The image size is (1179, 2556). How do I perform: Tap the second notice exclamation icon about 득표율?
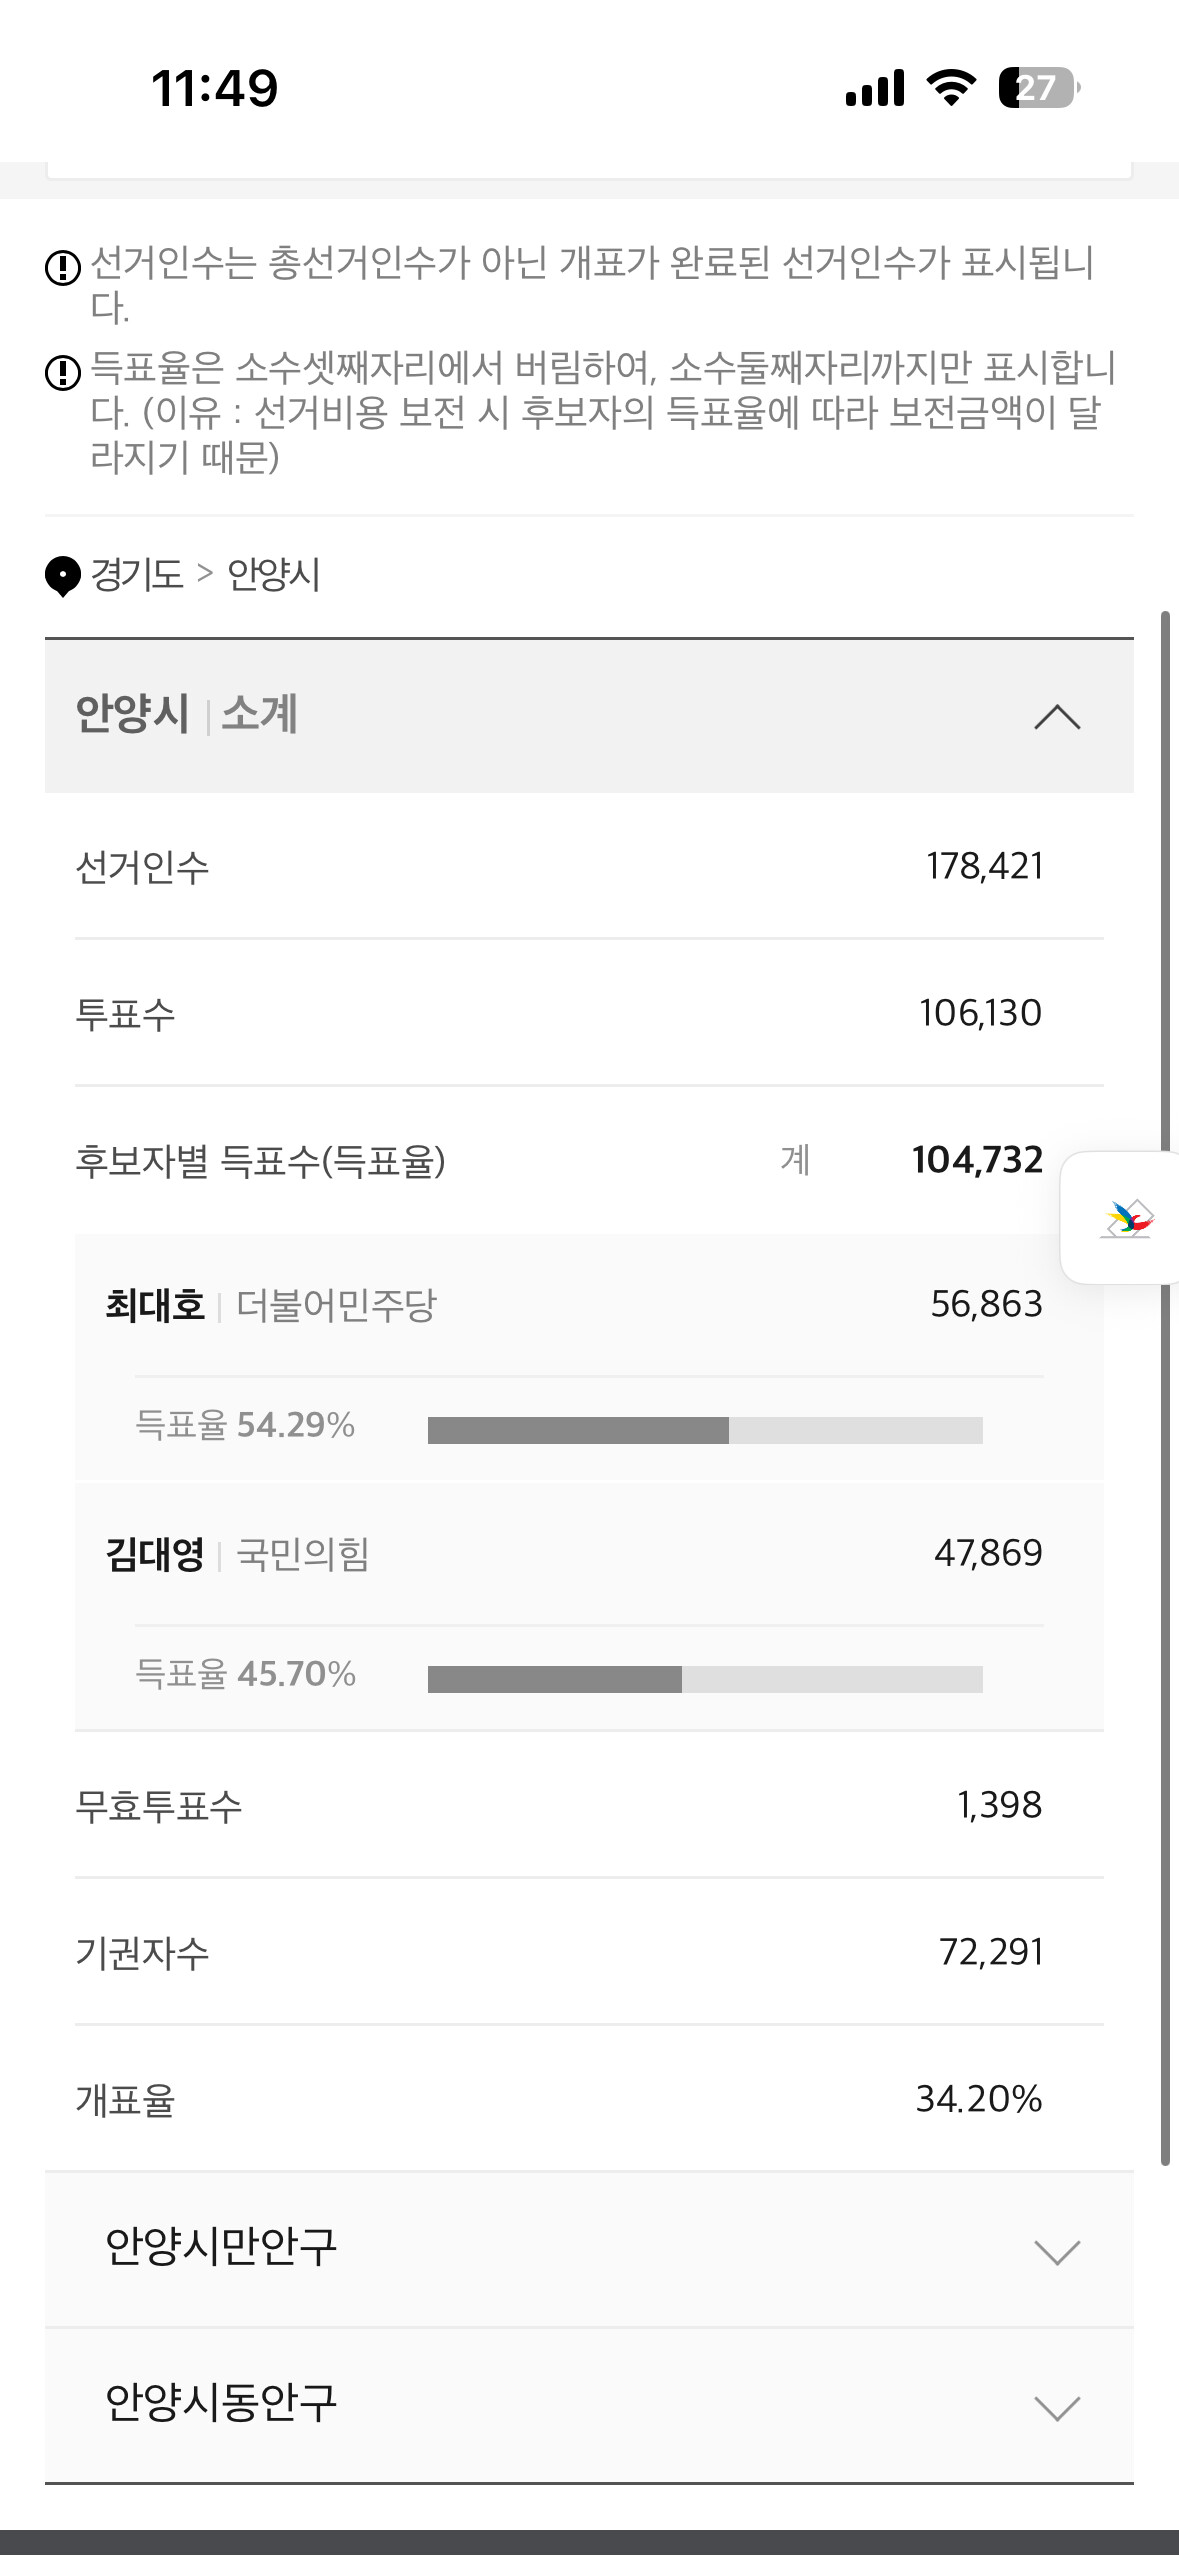click(x=63, y=372)
